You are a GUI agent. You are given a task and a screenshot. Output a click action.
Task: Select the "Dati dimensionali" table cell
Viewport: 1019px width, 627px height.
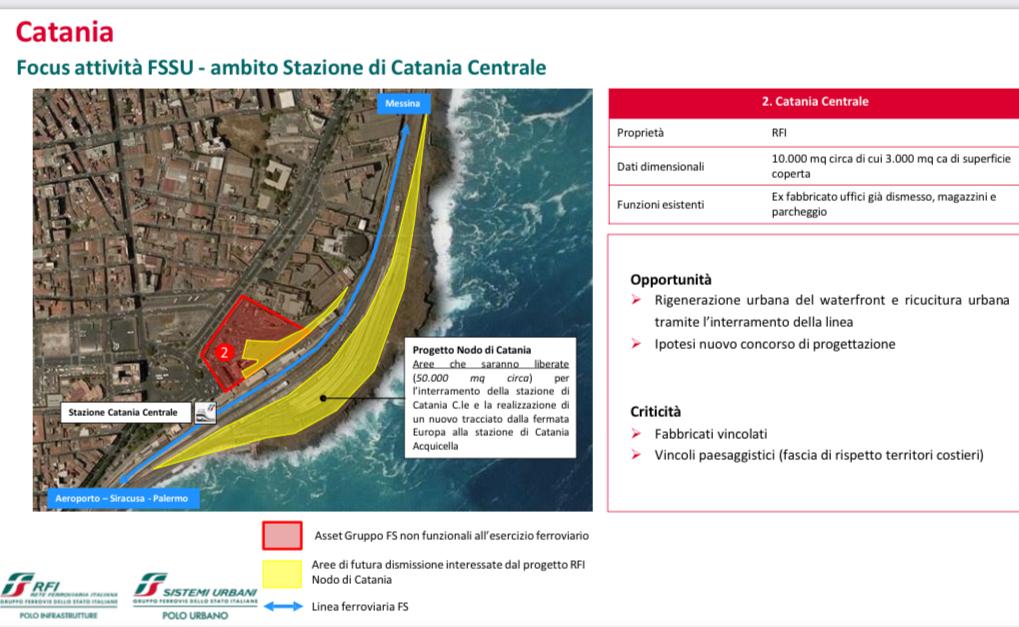(x=660, y=166)
